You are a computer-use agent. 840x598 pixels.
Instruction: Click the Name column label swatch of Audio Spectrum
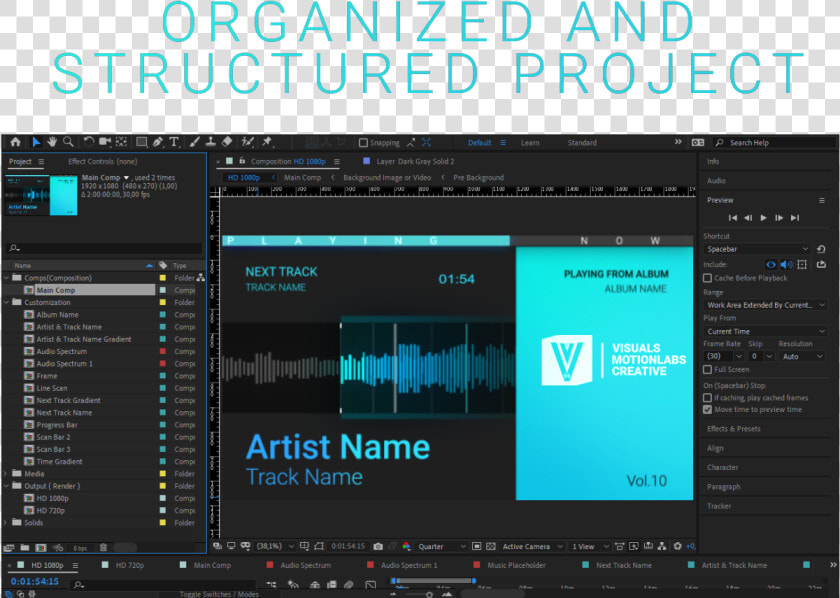coord(162,352)
